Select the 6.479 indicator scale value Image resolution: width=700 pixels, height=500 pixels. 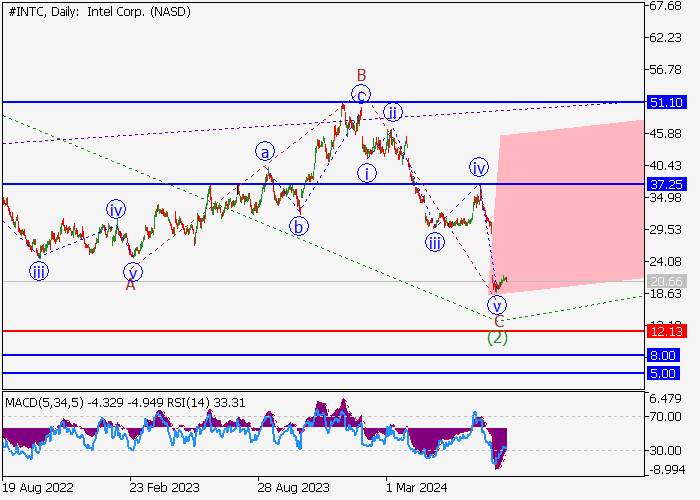click(x=666, y=399)
